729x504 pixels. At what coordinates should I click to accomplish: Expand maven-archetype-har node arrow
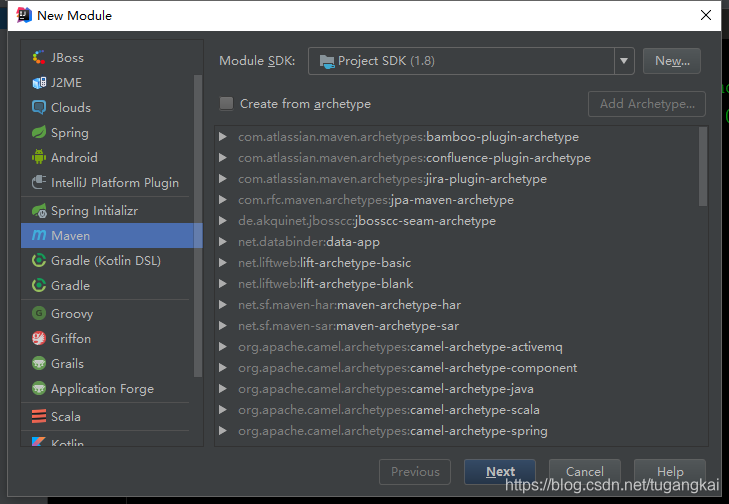point(223,305)
